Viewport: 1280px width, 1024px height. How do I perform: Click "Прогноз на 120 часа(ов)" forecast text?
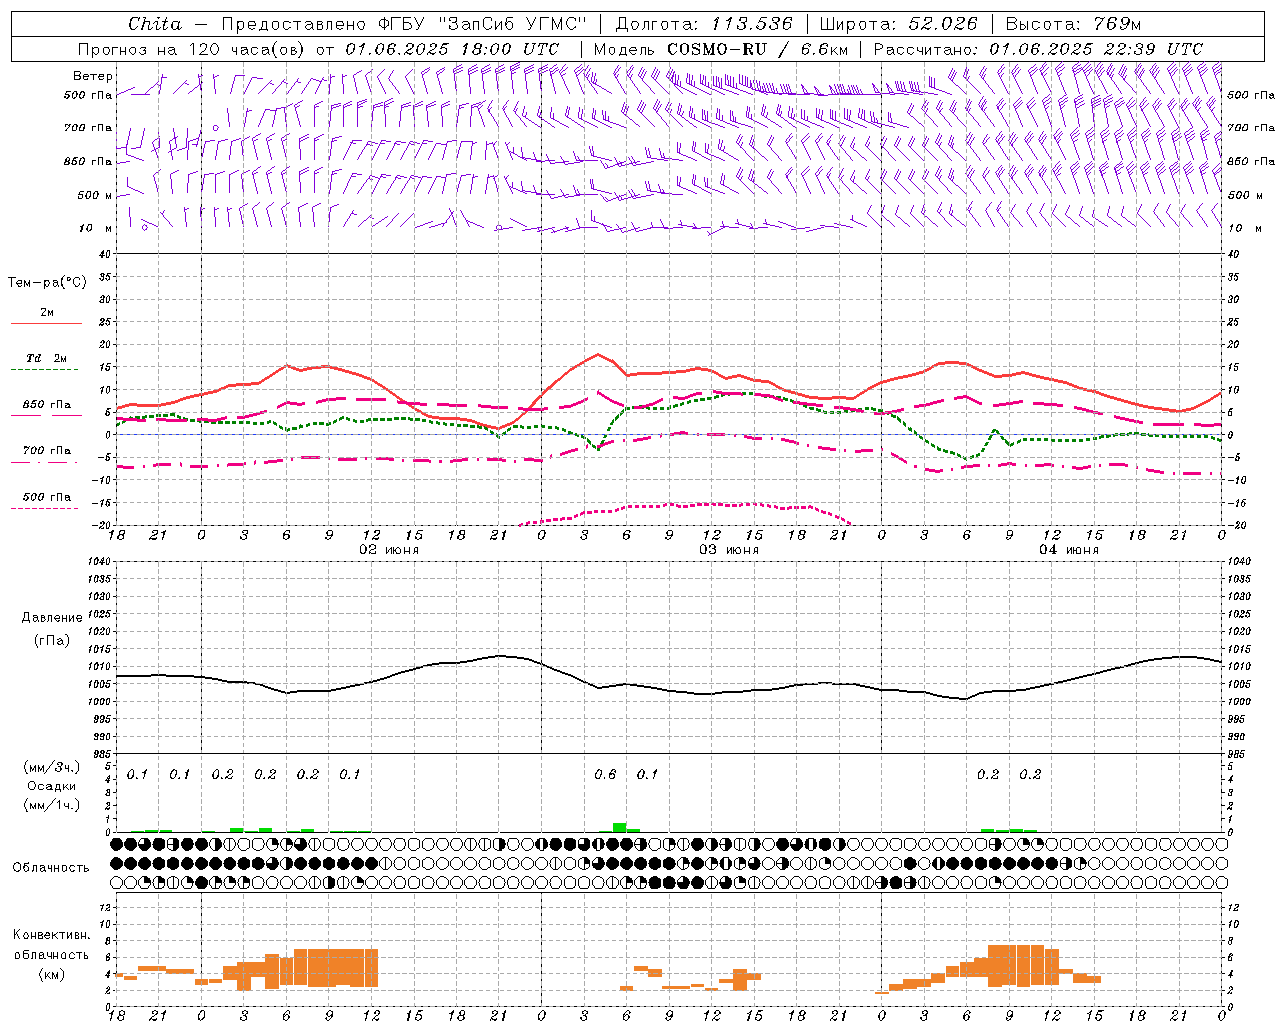point(192,49)
